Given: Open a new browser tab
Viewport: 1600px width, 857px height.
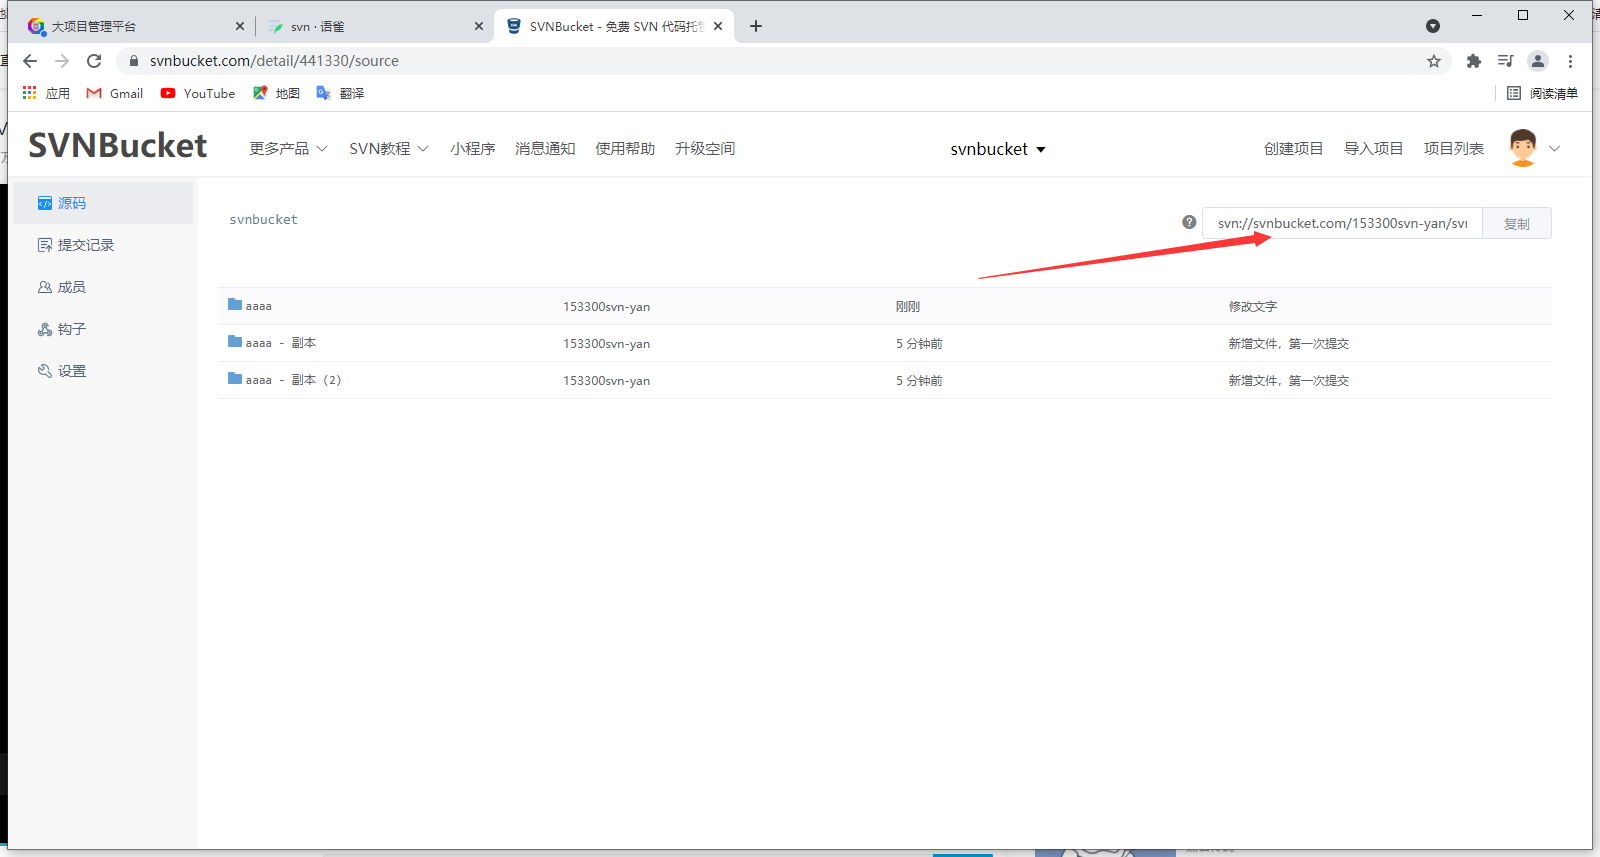Looking at the screenshot, I should coord(756,26).
